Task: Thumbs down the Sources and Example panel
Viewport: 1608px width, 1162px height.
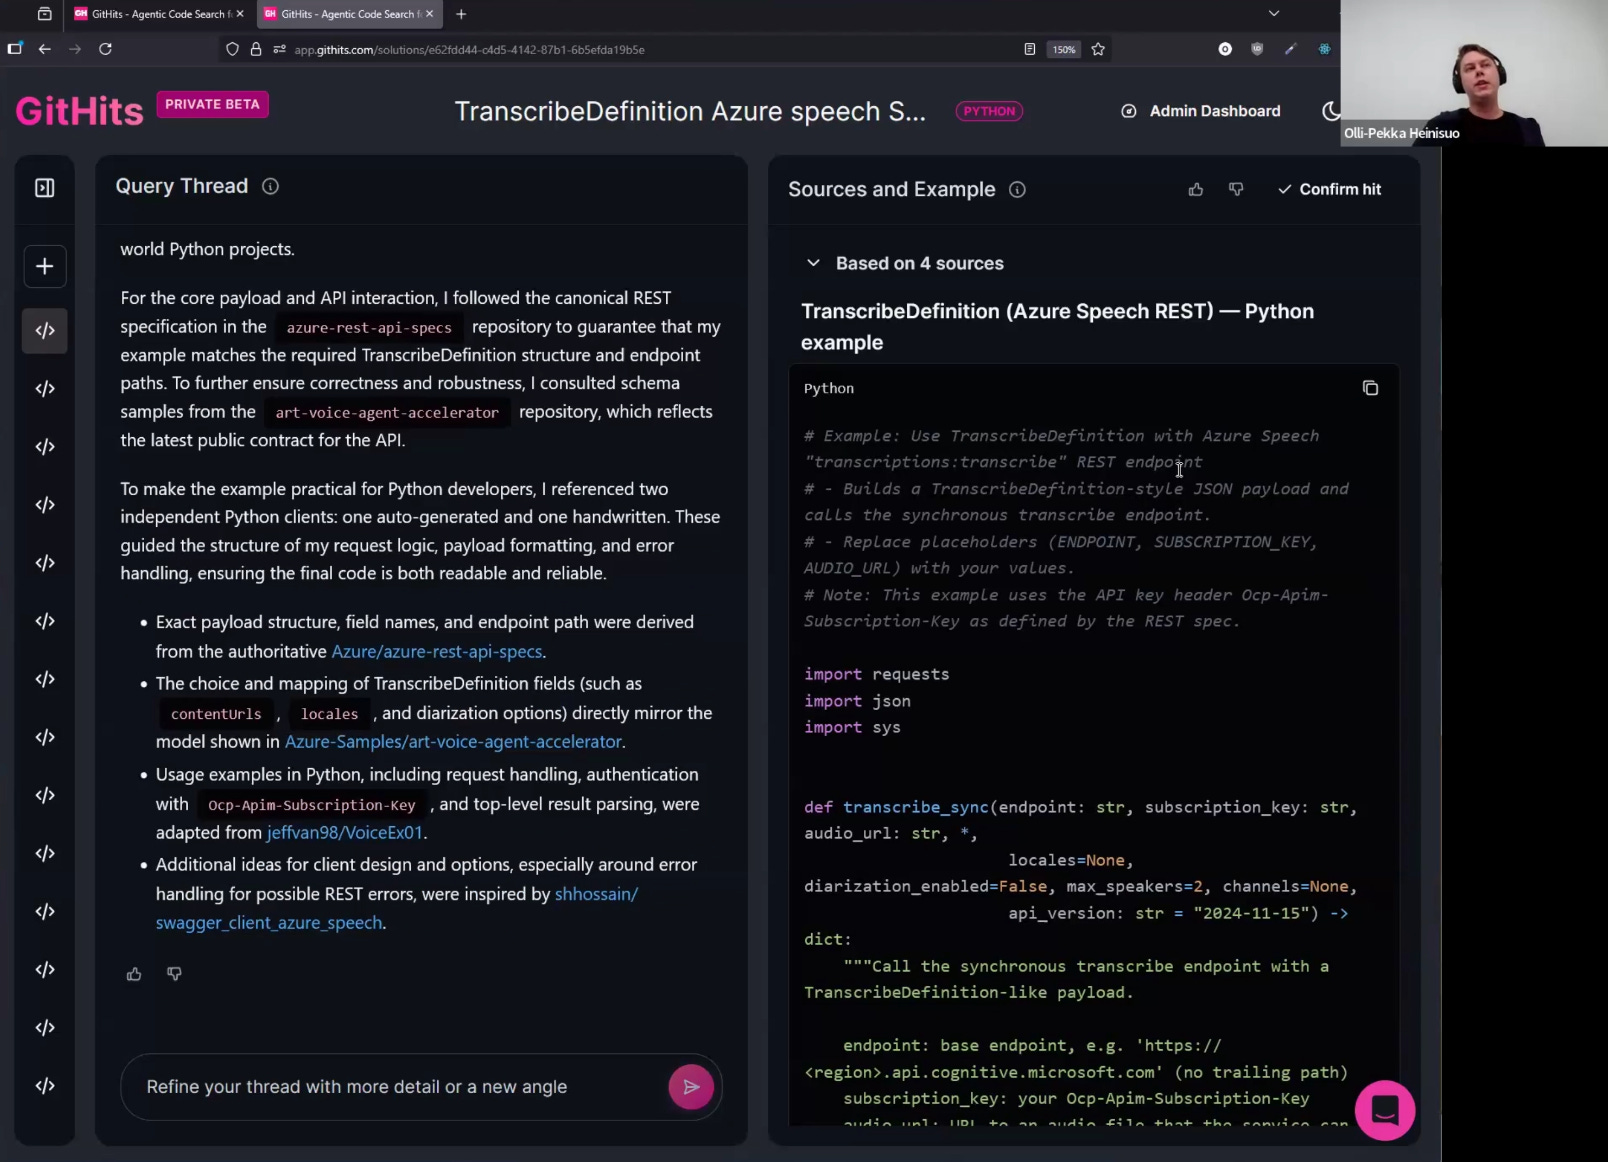Action: coord(1236,189)
